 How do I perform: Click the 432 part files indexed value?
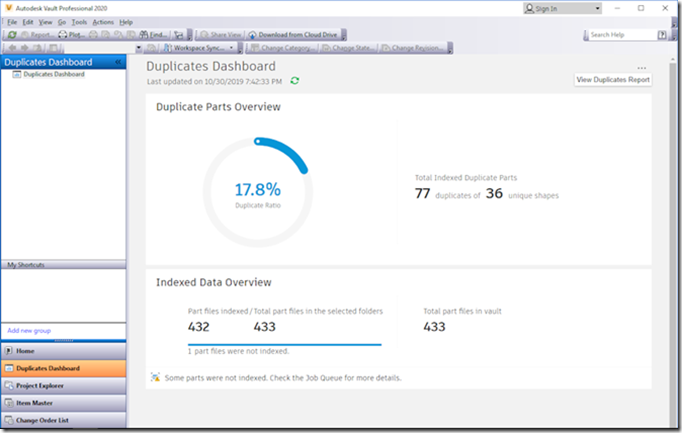tap(198, 326)
